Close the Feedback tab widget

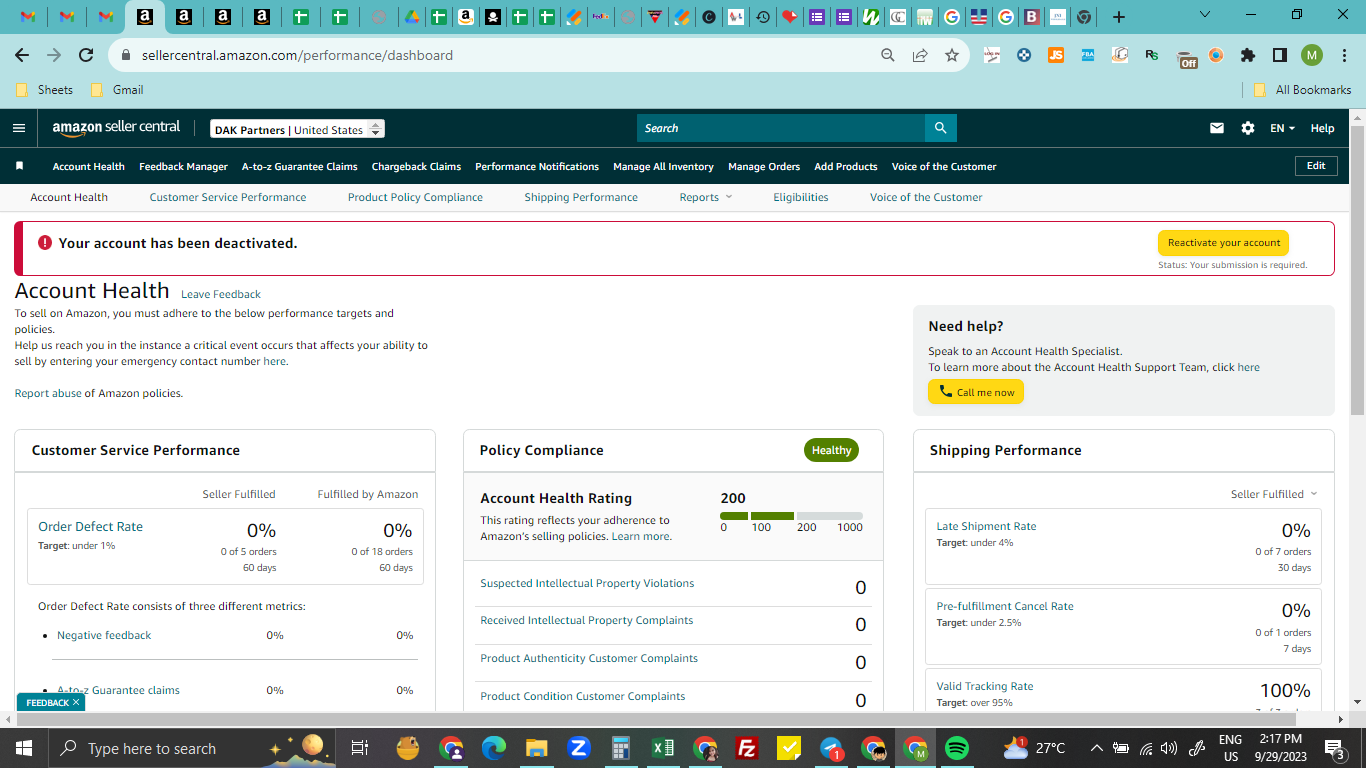click(76, 703)
